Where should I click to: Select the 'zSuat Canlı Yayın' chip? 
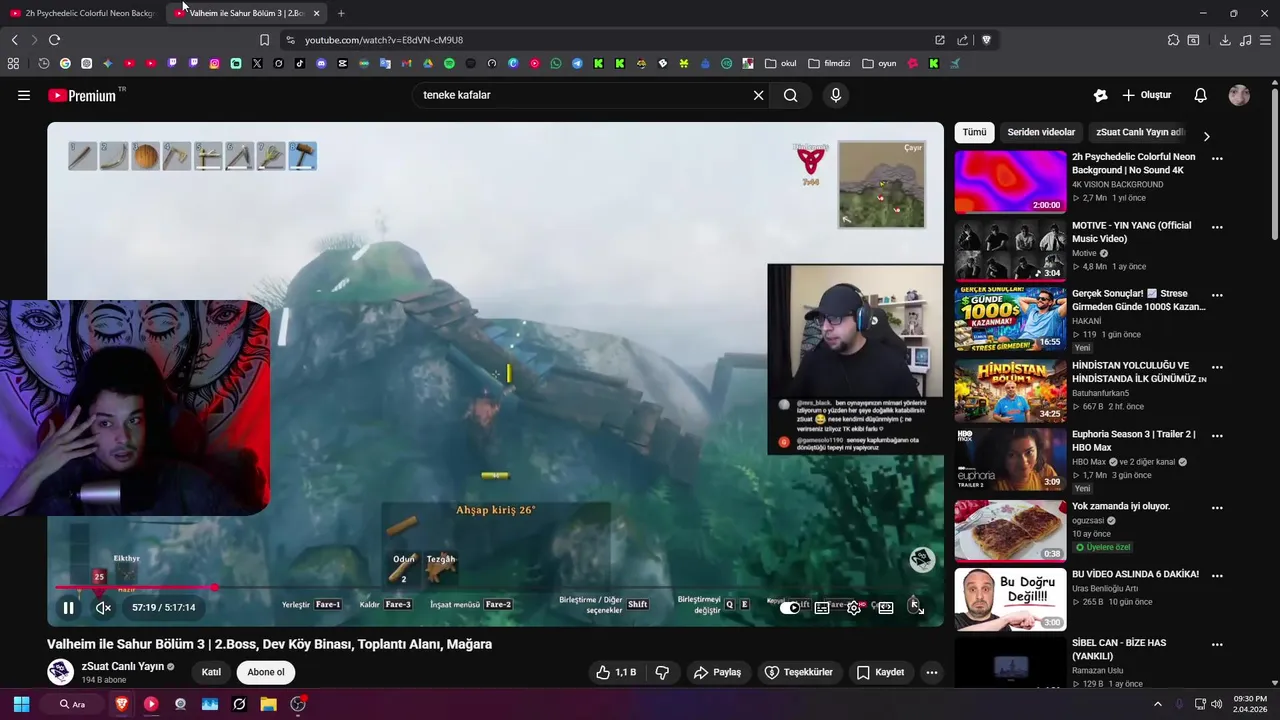pos(1140,132)
